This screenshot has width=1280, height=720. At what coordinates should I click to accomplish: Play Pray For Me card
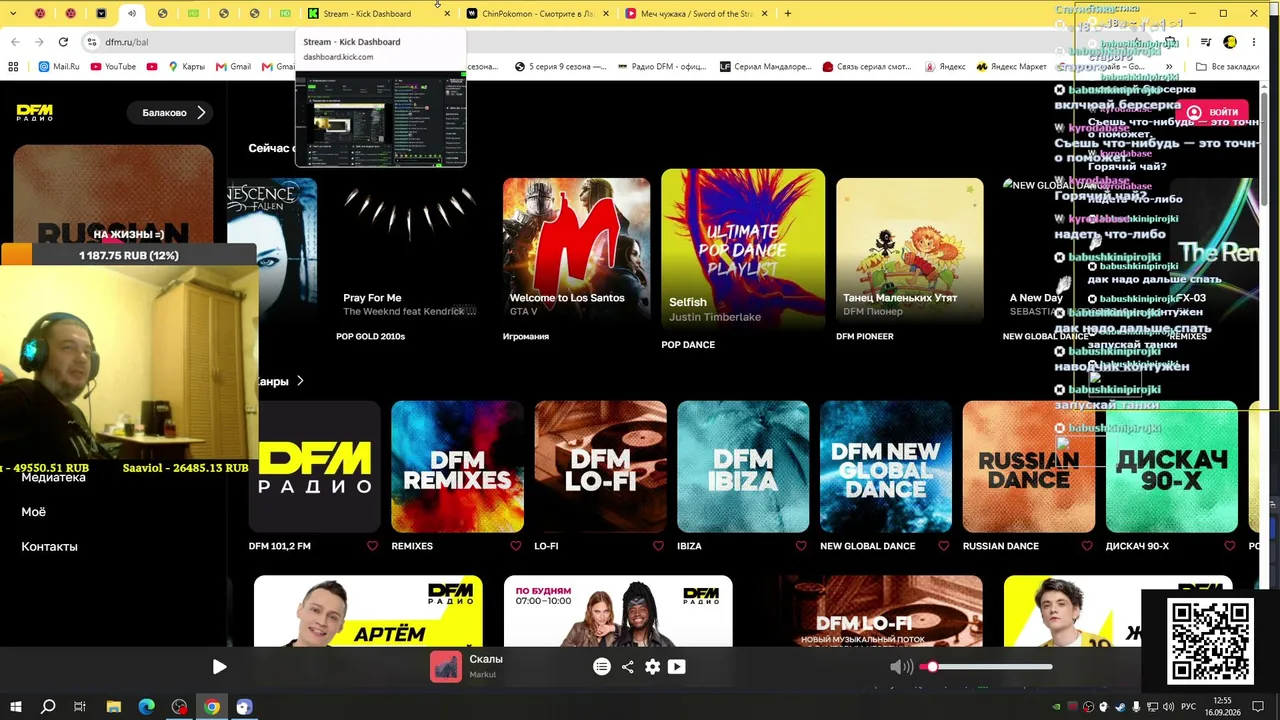pos(410,250)
